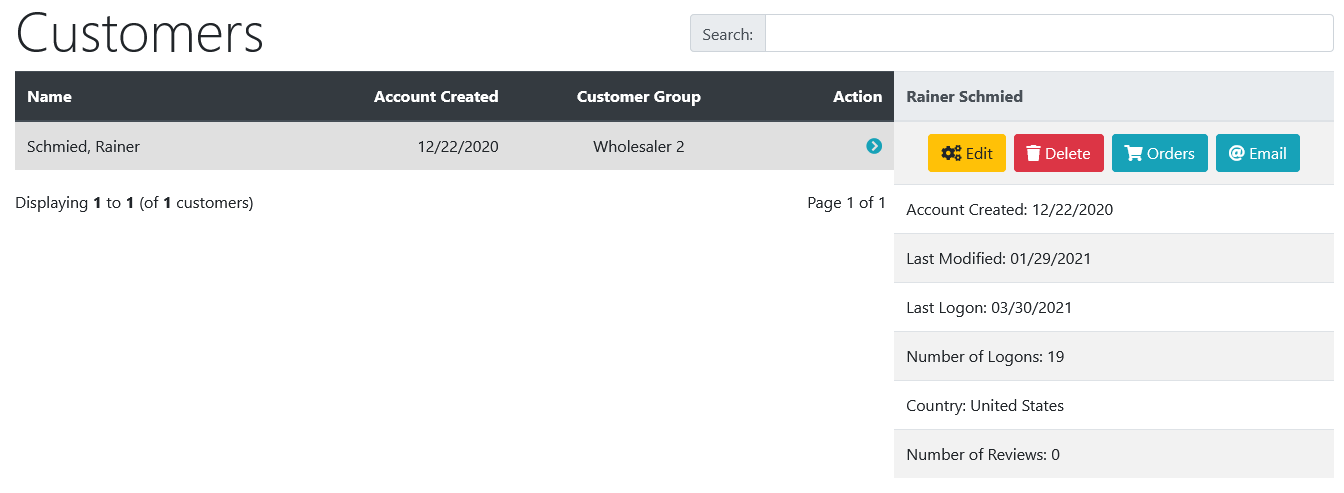Viewport: 1344px width, 493px height.
Task: Click the 12/22/2020 date in table row
Action: click(x=458, y=147)
